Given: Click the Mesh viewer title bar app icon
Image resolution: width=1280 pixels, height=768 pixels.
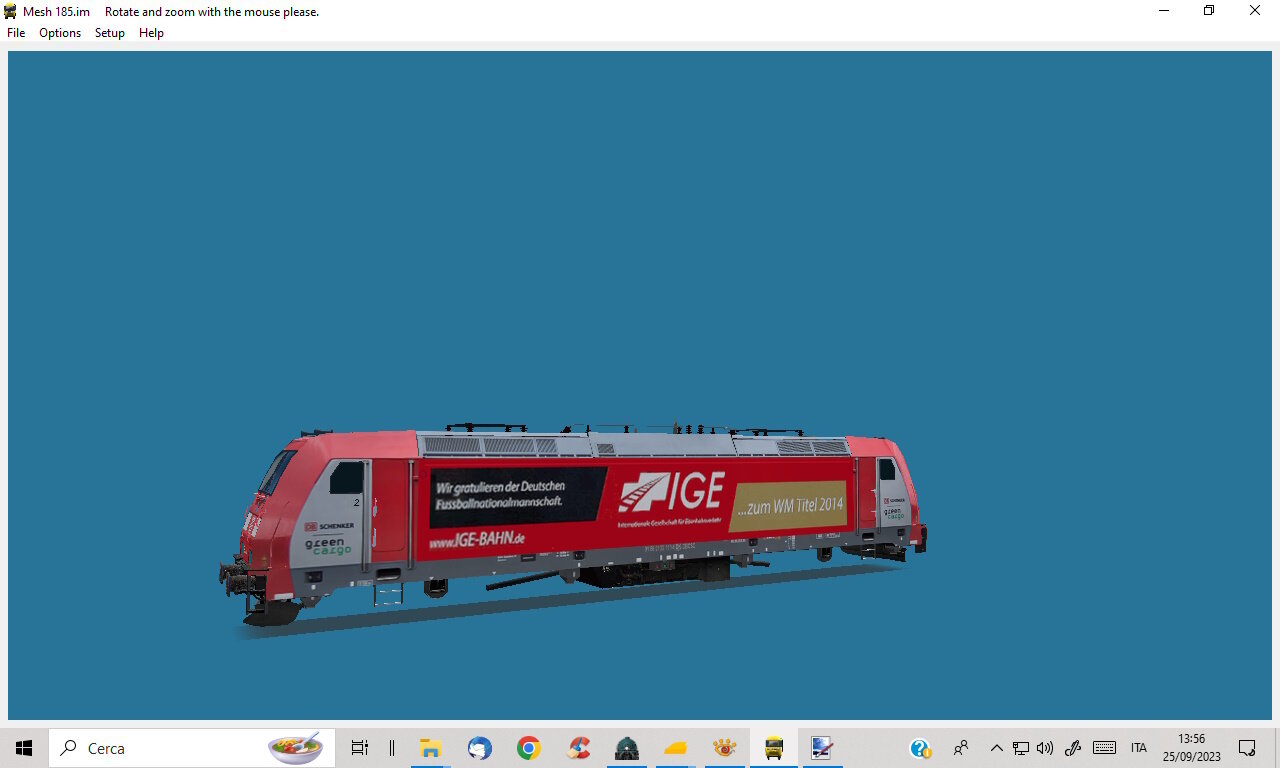Looking at the screenshot, I should coord(11,11).
